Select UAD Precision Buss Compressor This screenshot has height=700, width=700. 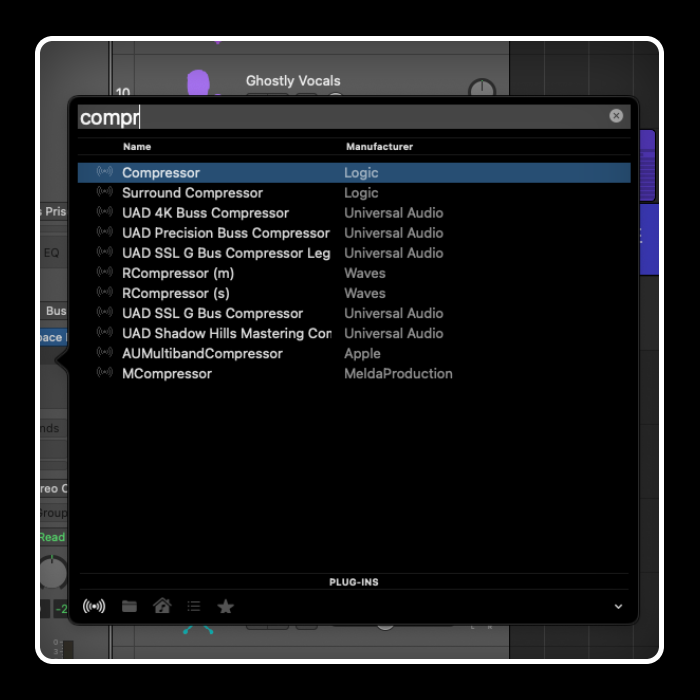point(354,233)
